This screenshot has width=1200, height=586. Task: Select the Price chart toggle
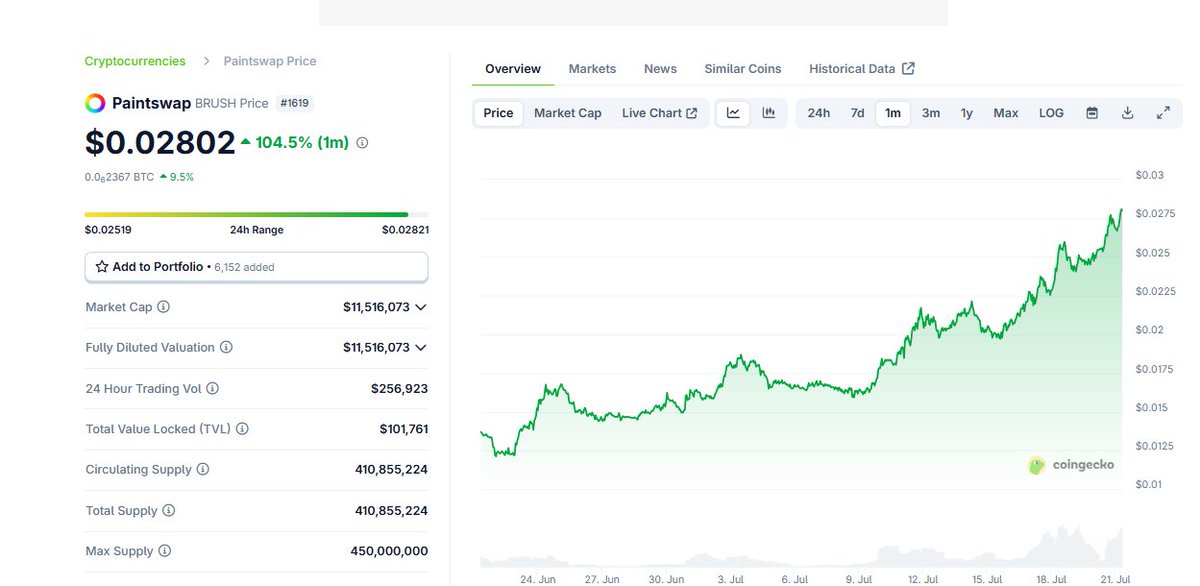coord(498,113)
